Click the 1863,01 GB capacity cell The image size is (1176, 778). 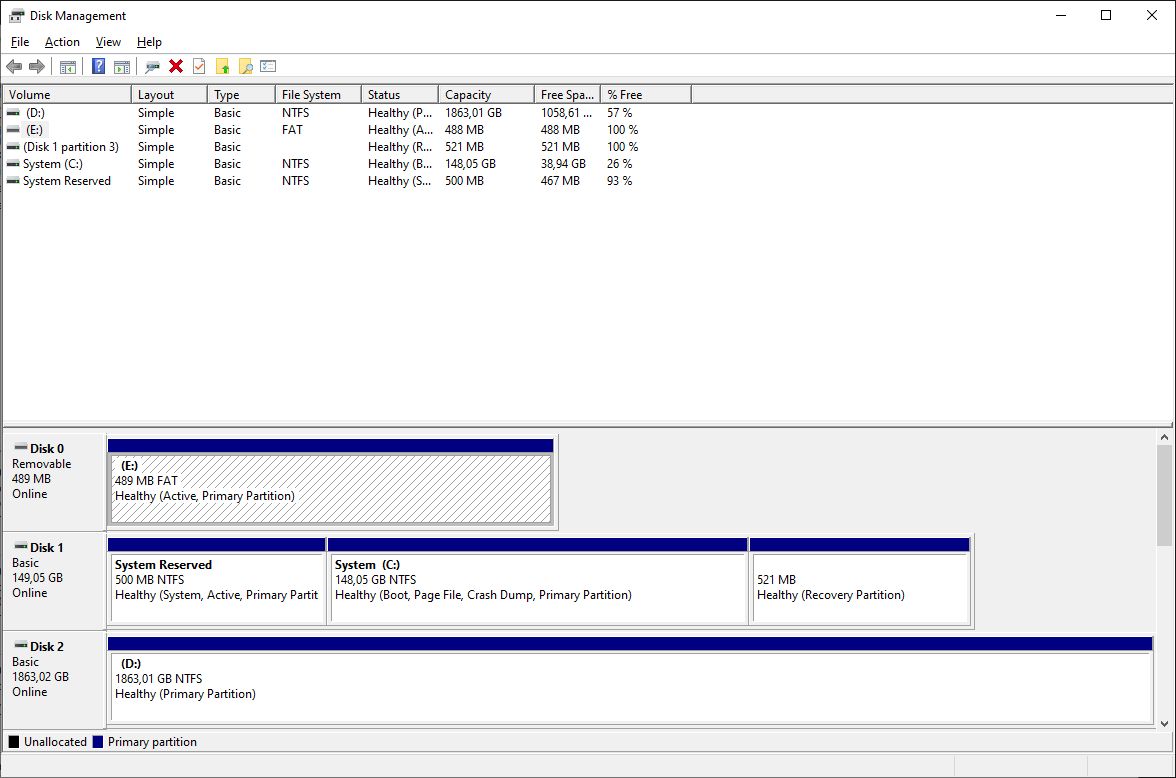pyautogui.click(x=473, y=113)
